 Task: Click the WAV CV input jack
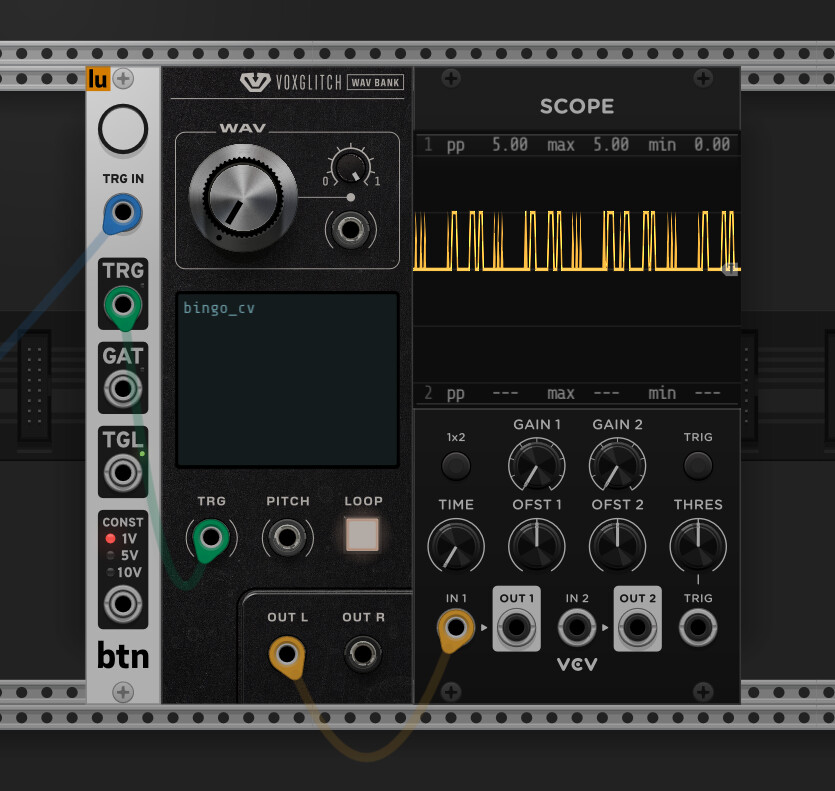(350, 230)
